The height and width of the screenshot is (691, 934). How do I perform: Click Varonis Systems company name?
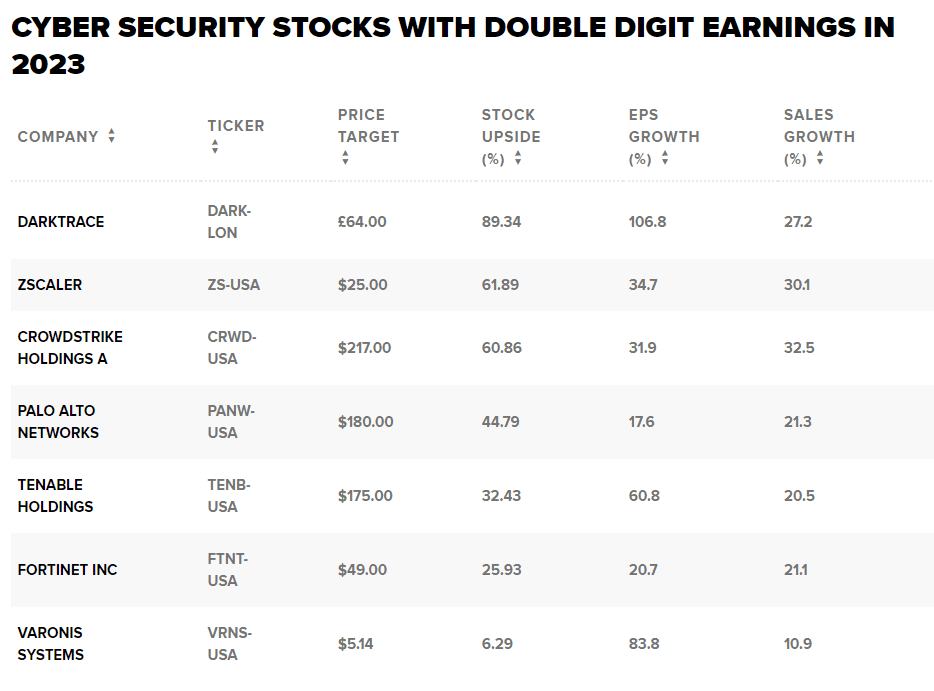coord(51,644)
